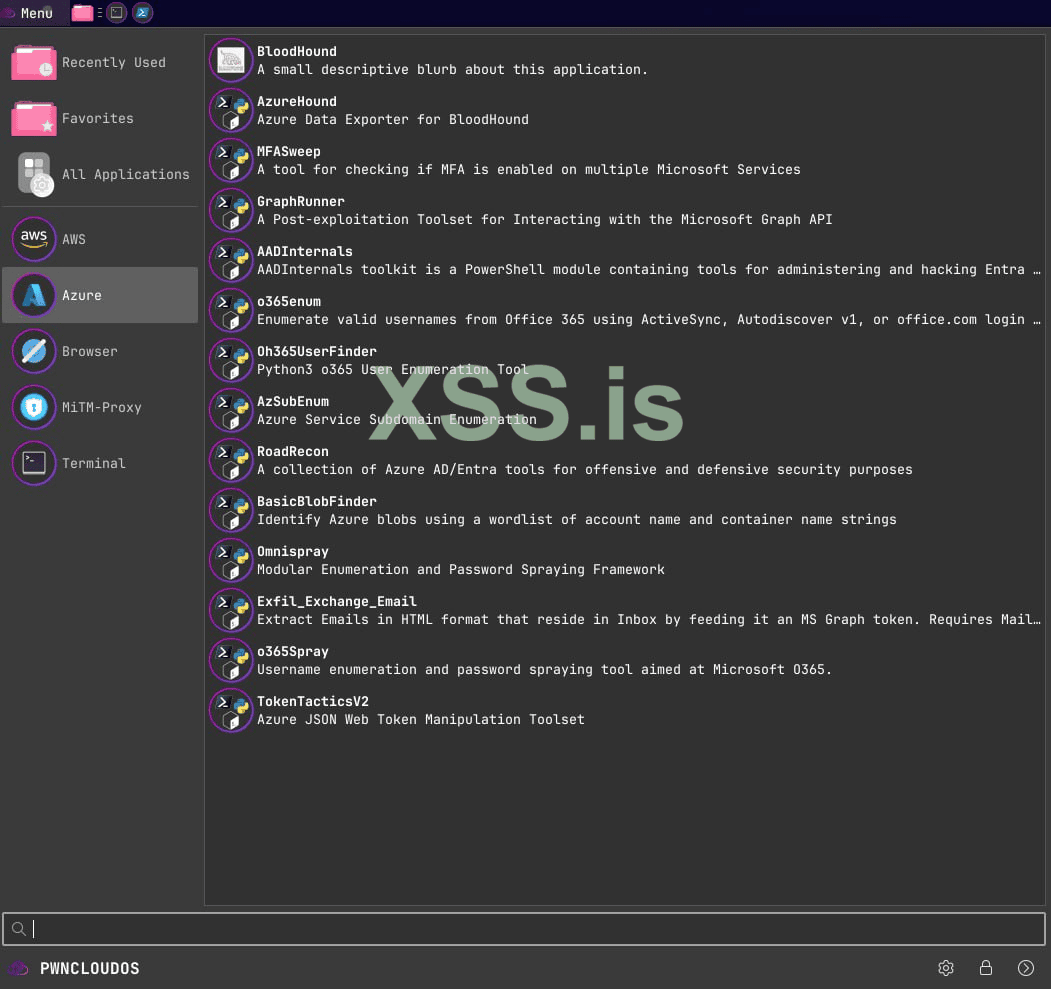The width and height of the screenshot is (1051, 989).
Task: Click the MFASweep title text
Action: coord(288,151)
